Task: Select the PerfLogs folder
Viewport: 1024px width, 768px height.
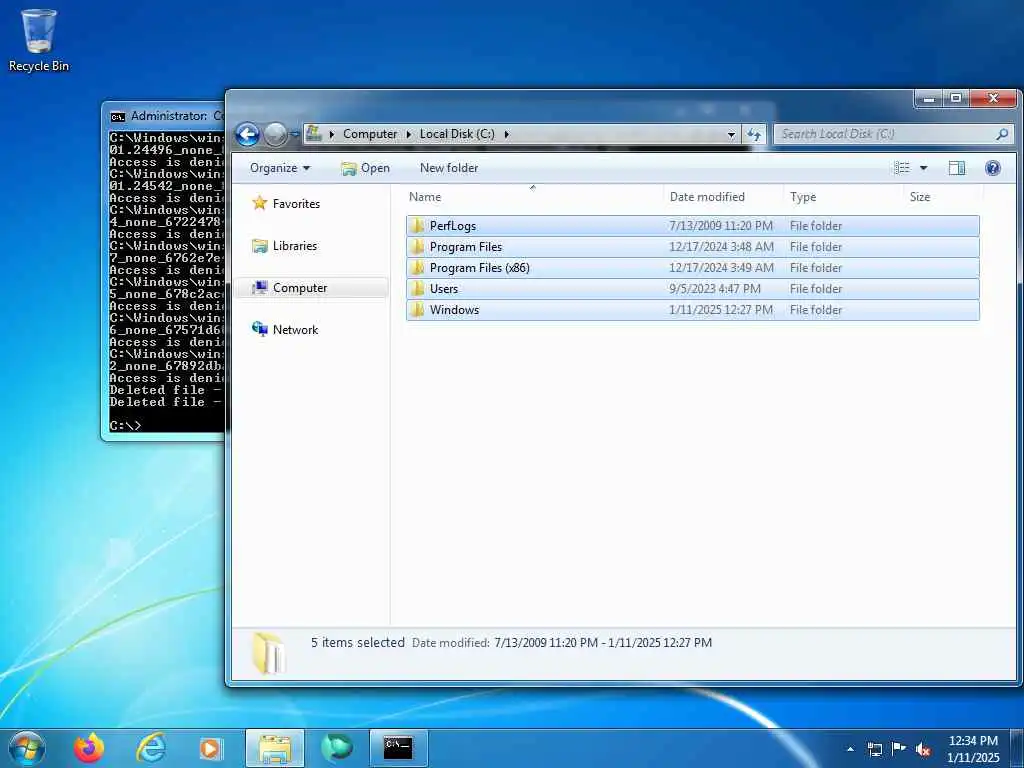Action: pos(692,226)
